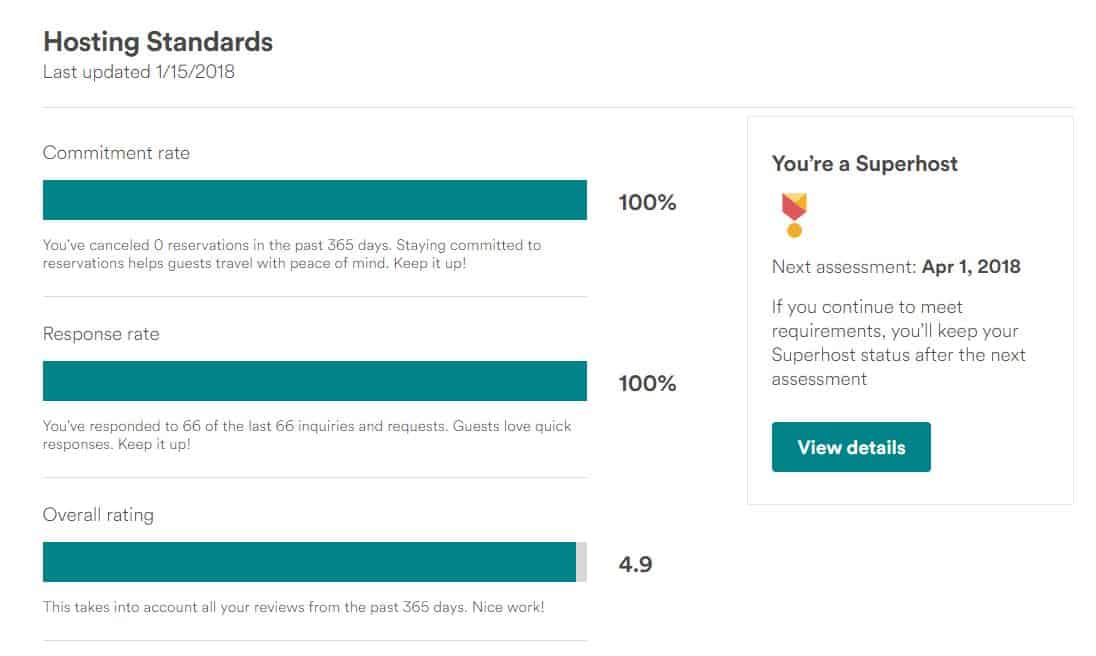The width and height of the screenshot is (1096, 656).
Task: Click the responded to 66 inquiries description
Action: [x=307, y=435]
